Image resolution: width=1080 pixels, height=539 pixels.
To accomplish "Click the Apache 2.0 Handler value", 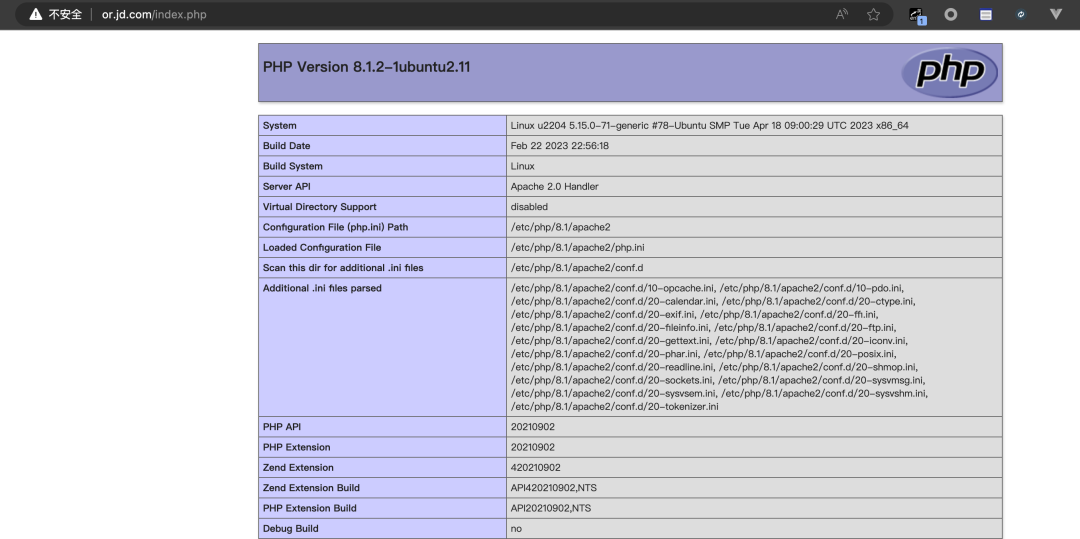I will click(554, 187).
